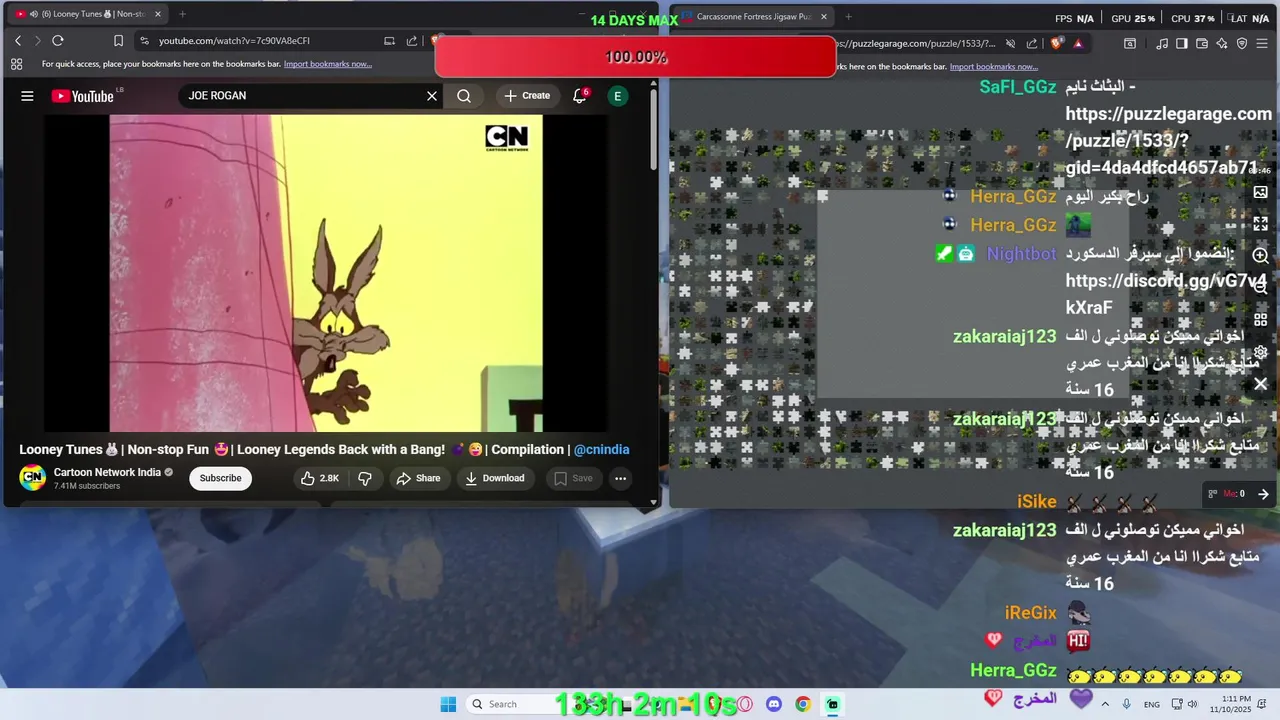Open a new tab in YouTube window

(x=182, y=14)
